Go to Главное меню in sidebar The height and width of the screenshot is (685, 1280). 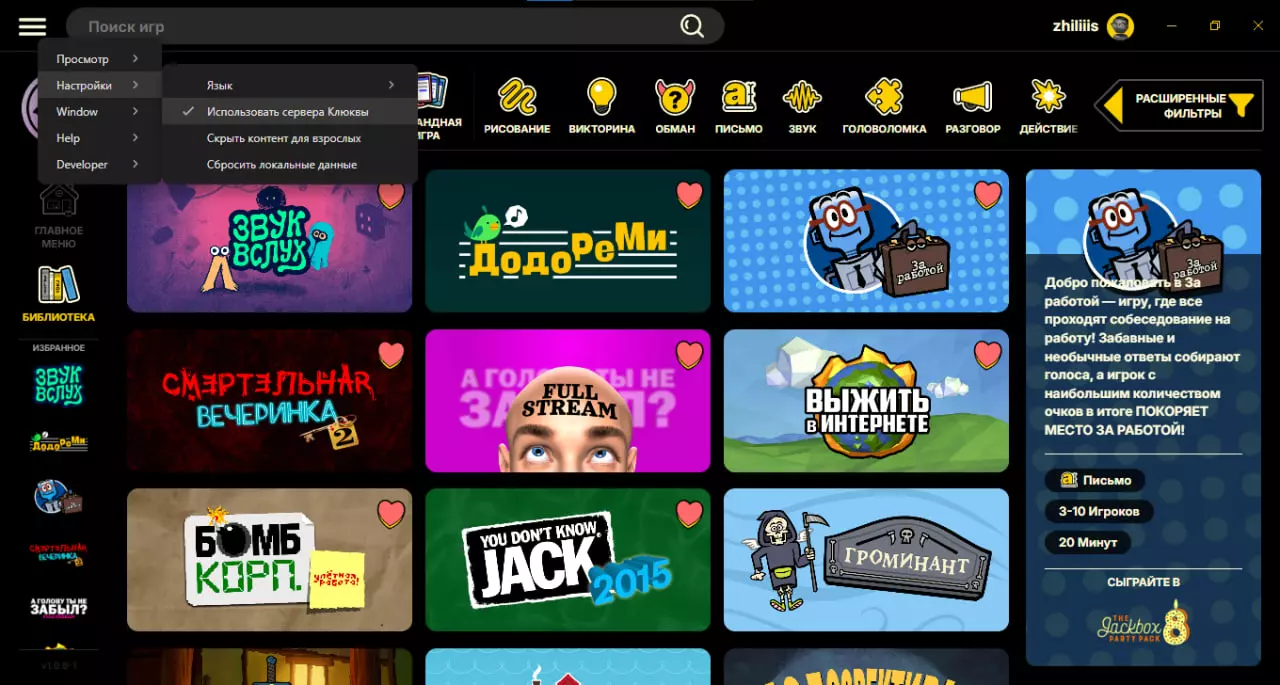coord(59,215)
